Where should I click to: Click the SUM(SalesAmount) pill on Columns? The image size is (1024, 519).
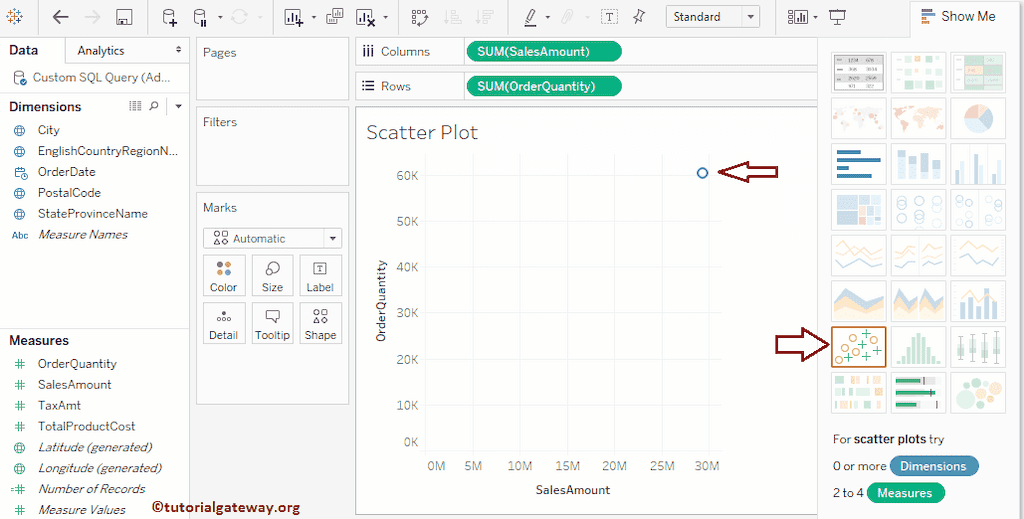coord(543,52)
